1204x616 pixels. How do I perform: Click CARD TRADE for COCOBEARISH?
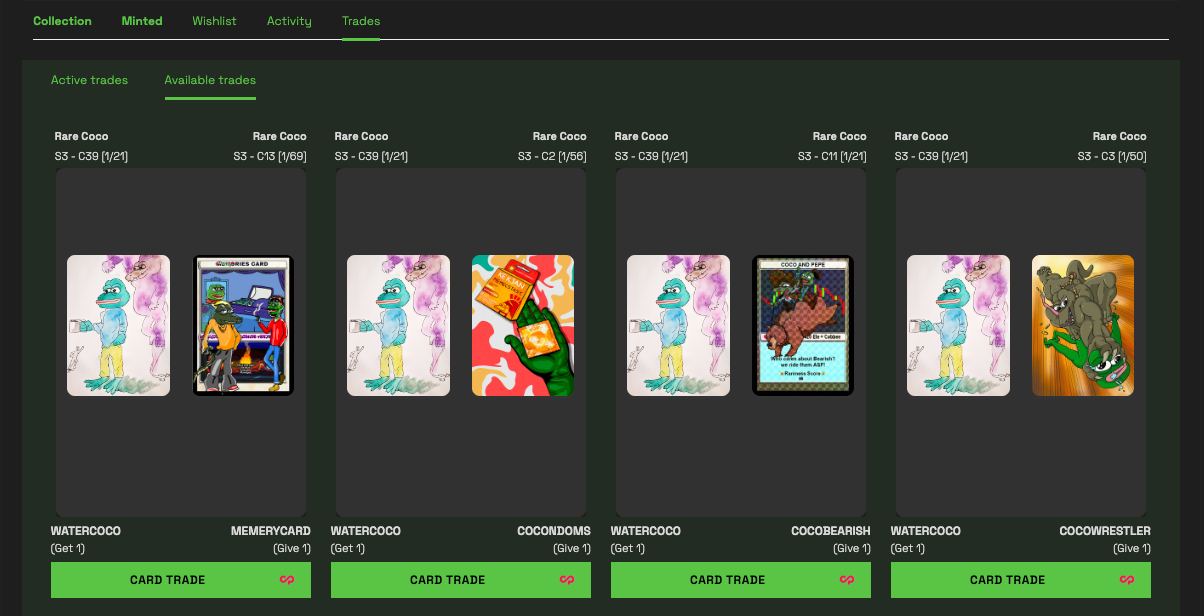coord(741,580)
